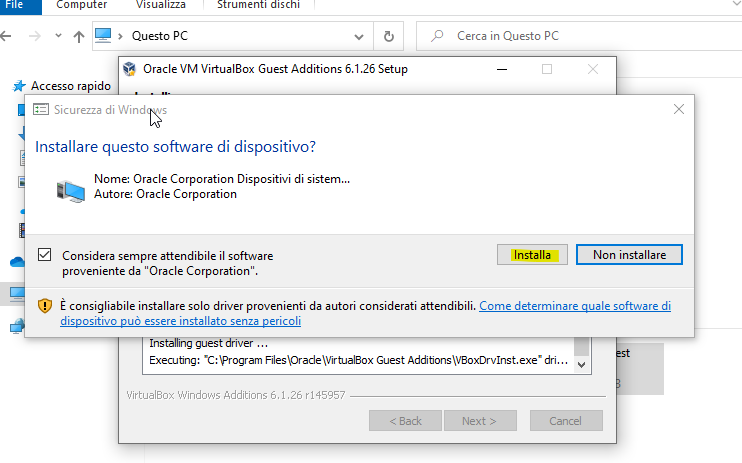
Task: Click the Installa button
Action: [532, 255]
